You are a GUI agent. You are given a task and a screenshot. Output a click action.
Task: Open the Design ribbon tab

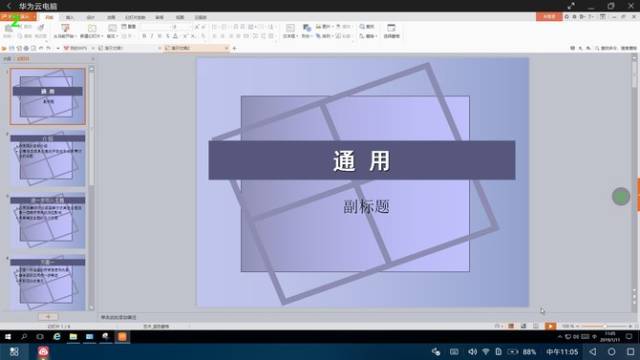(x=90, y=17)
